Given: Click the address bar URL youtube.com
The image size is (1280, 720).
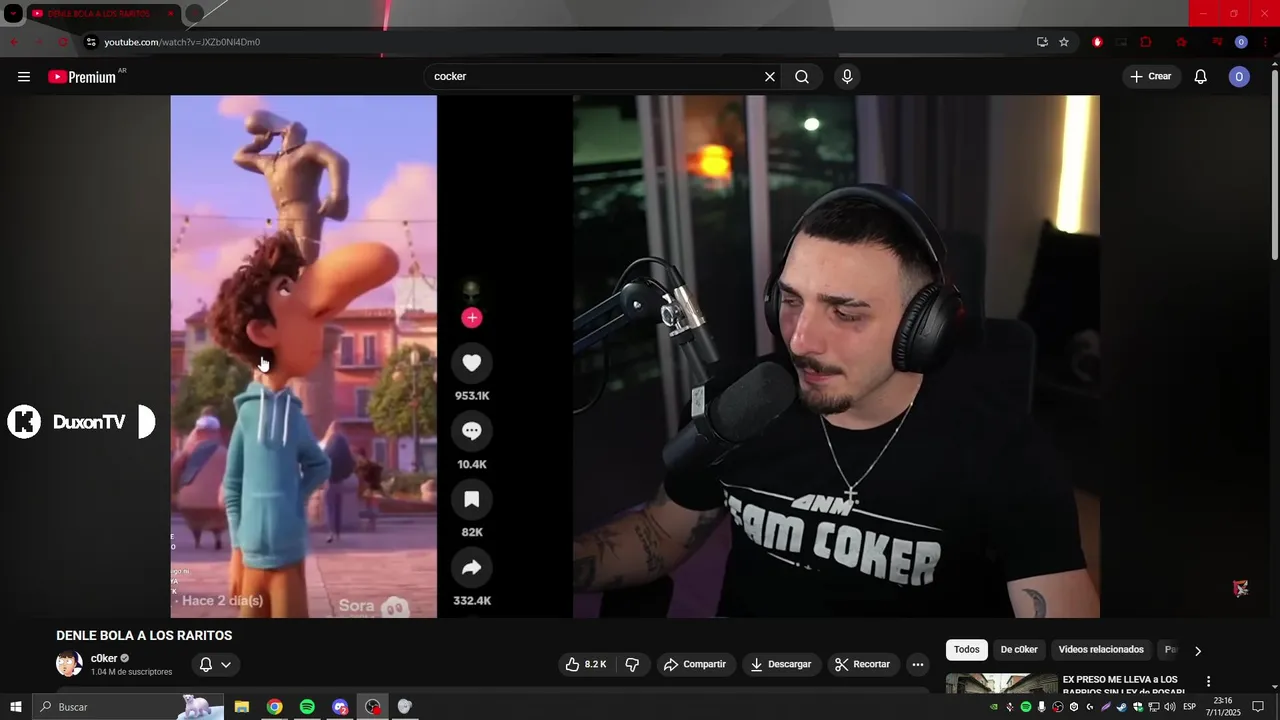Looking at the screenshot, I should point(182,42).
